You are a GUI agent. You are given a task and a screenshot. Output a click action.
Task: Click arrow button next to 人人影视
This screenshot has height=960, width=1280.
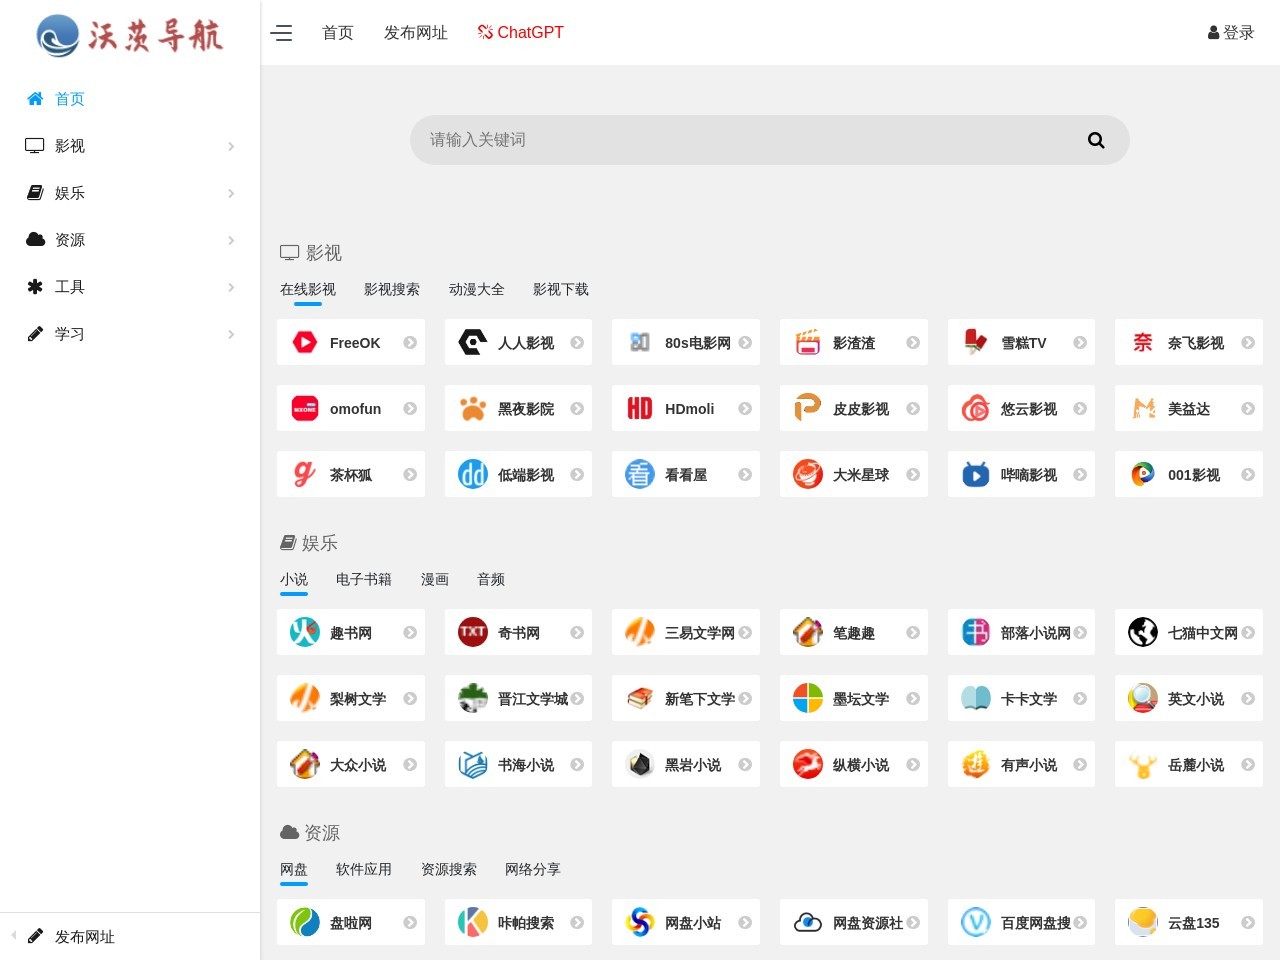point(577,343)
